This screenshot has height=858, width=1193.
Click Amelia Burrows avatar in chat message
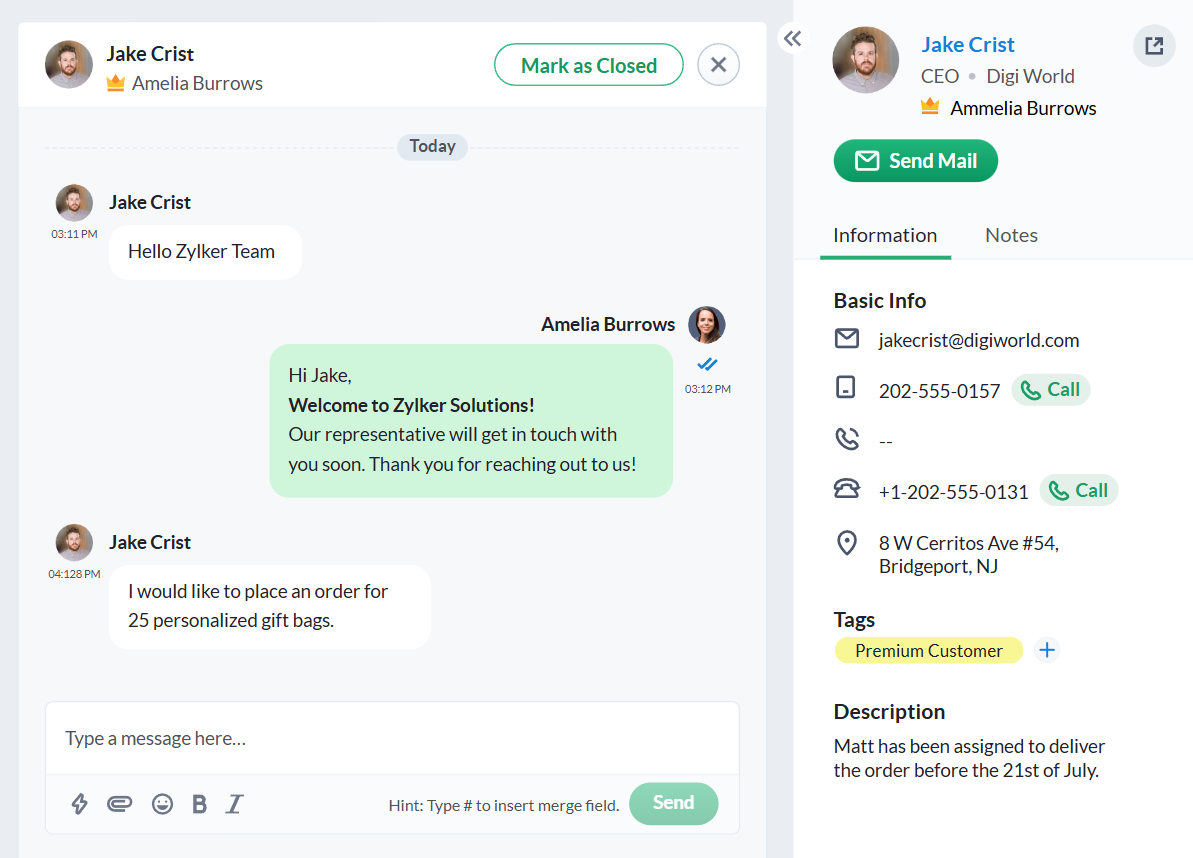pos(707,325)
